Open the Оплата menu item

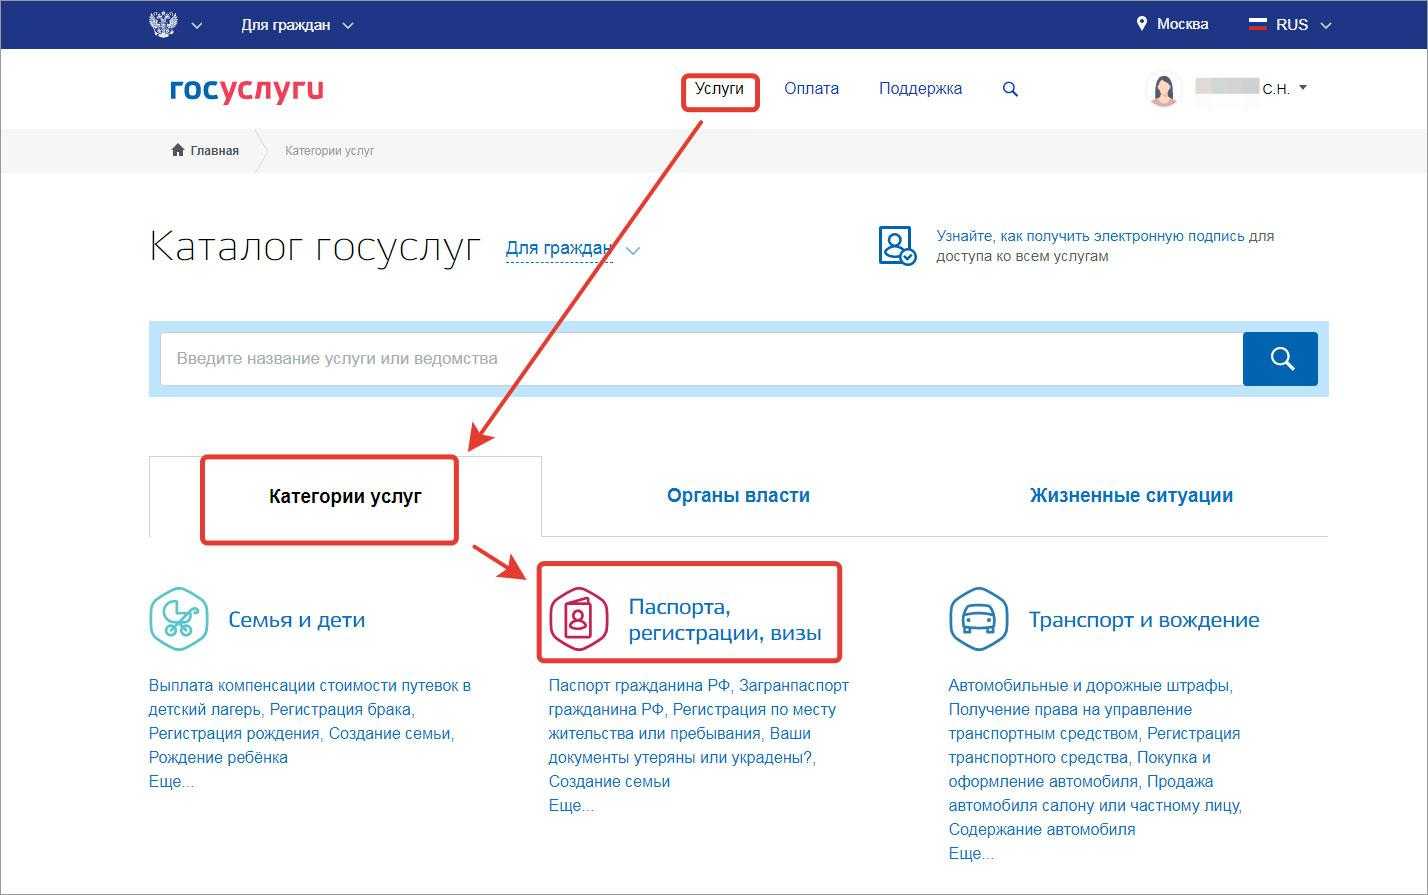pos(811,89)
